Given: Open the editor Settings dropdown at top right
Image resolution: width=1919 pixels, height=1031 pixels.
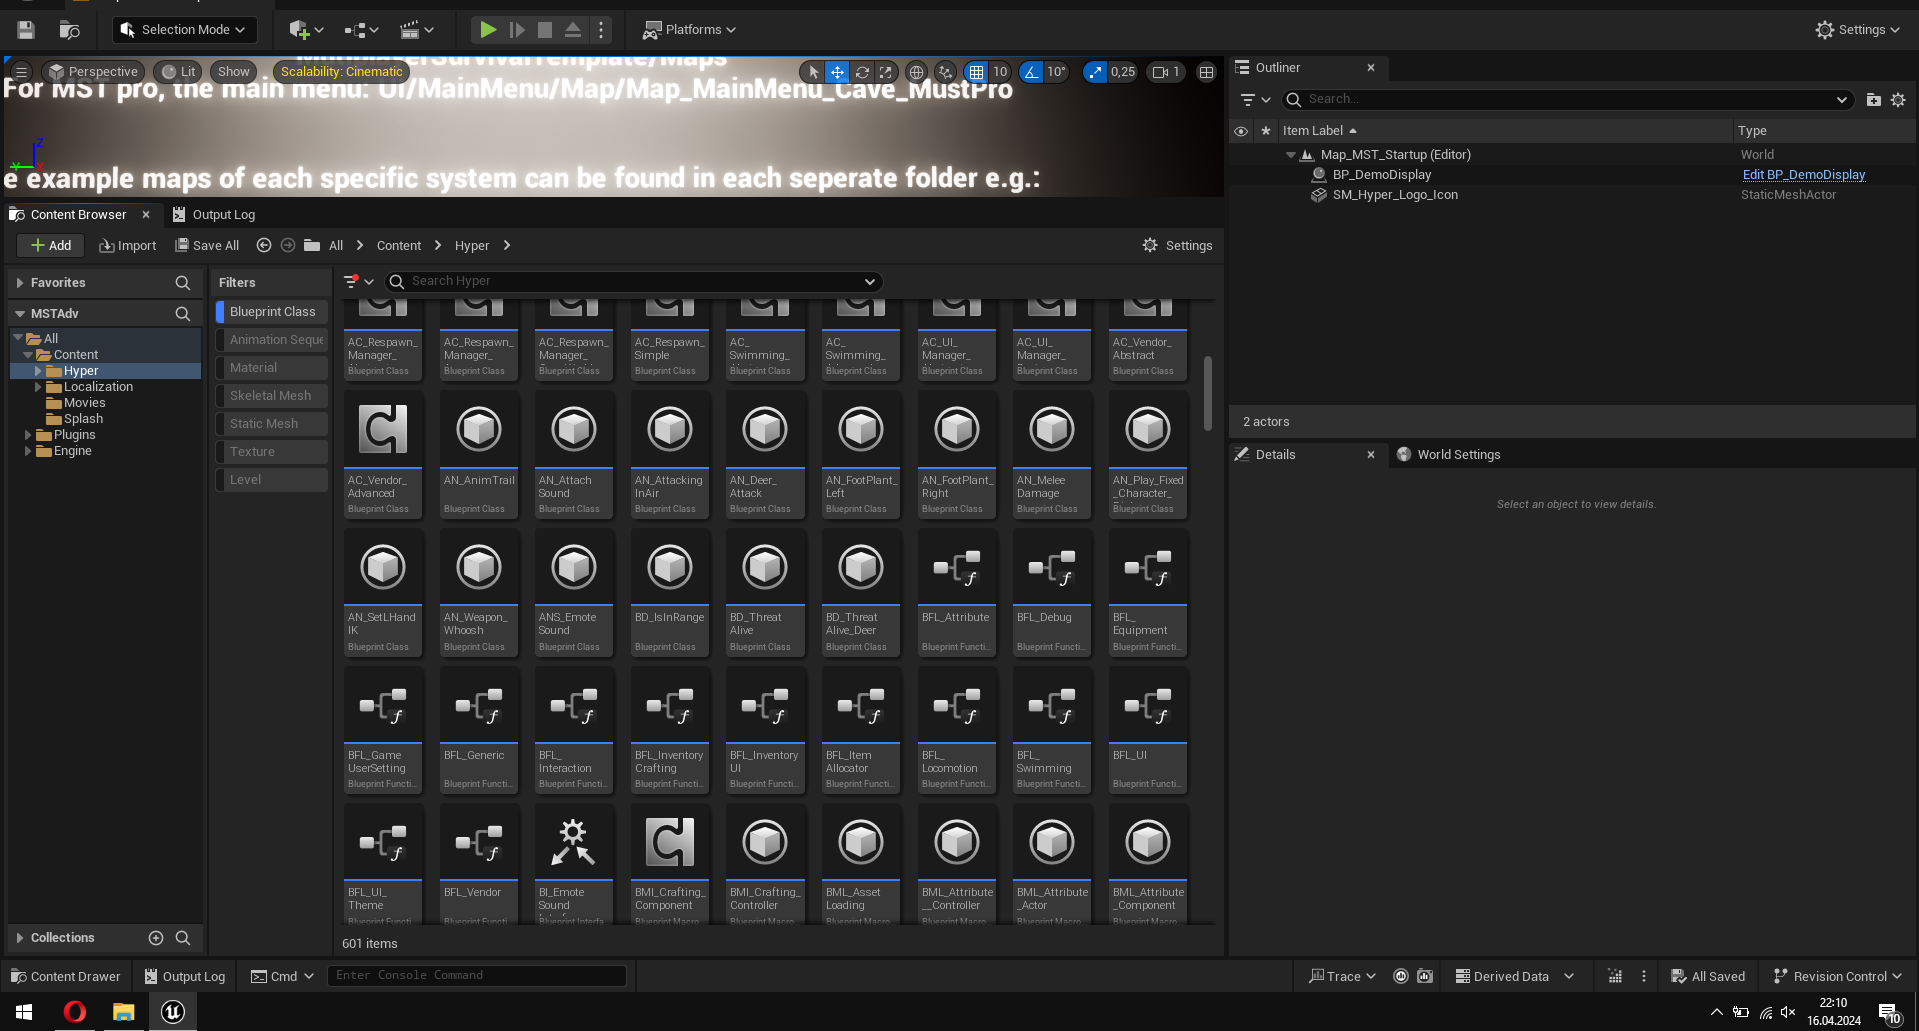Looking at the screenshot, I should pyautogui.click(x=1858, y=30).
